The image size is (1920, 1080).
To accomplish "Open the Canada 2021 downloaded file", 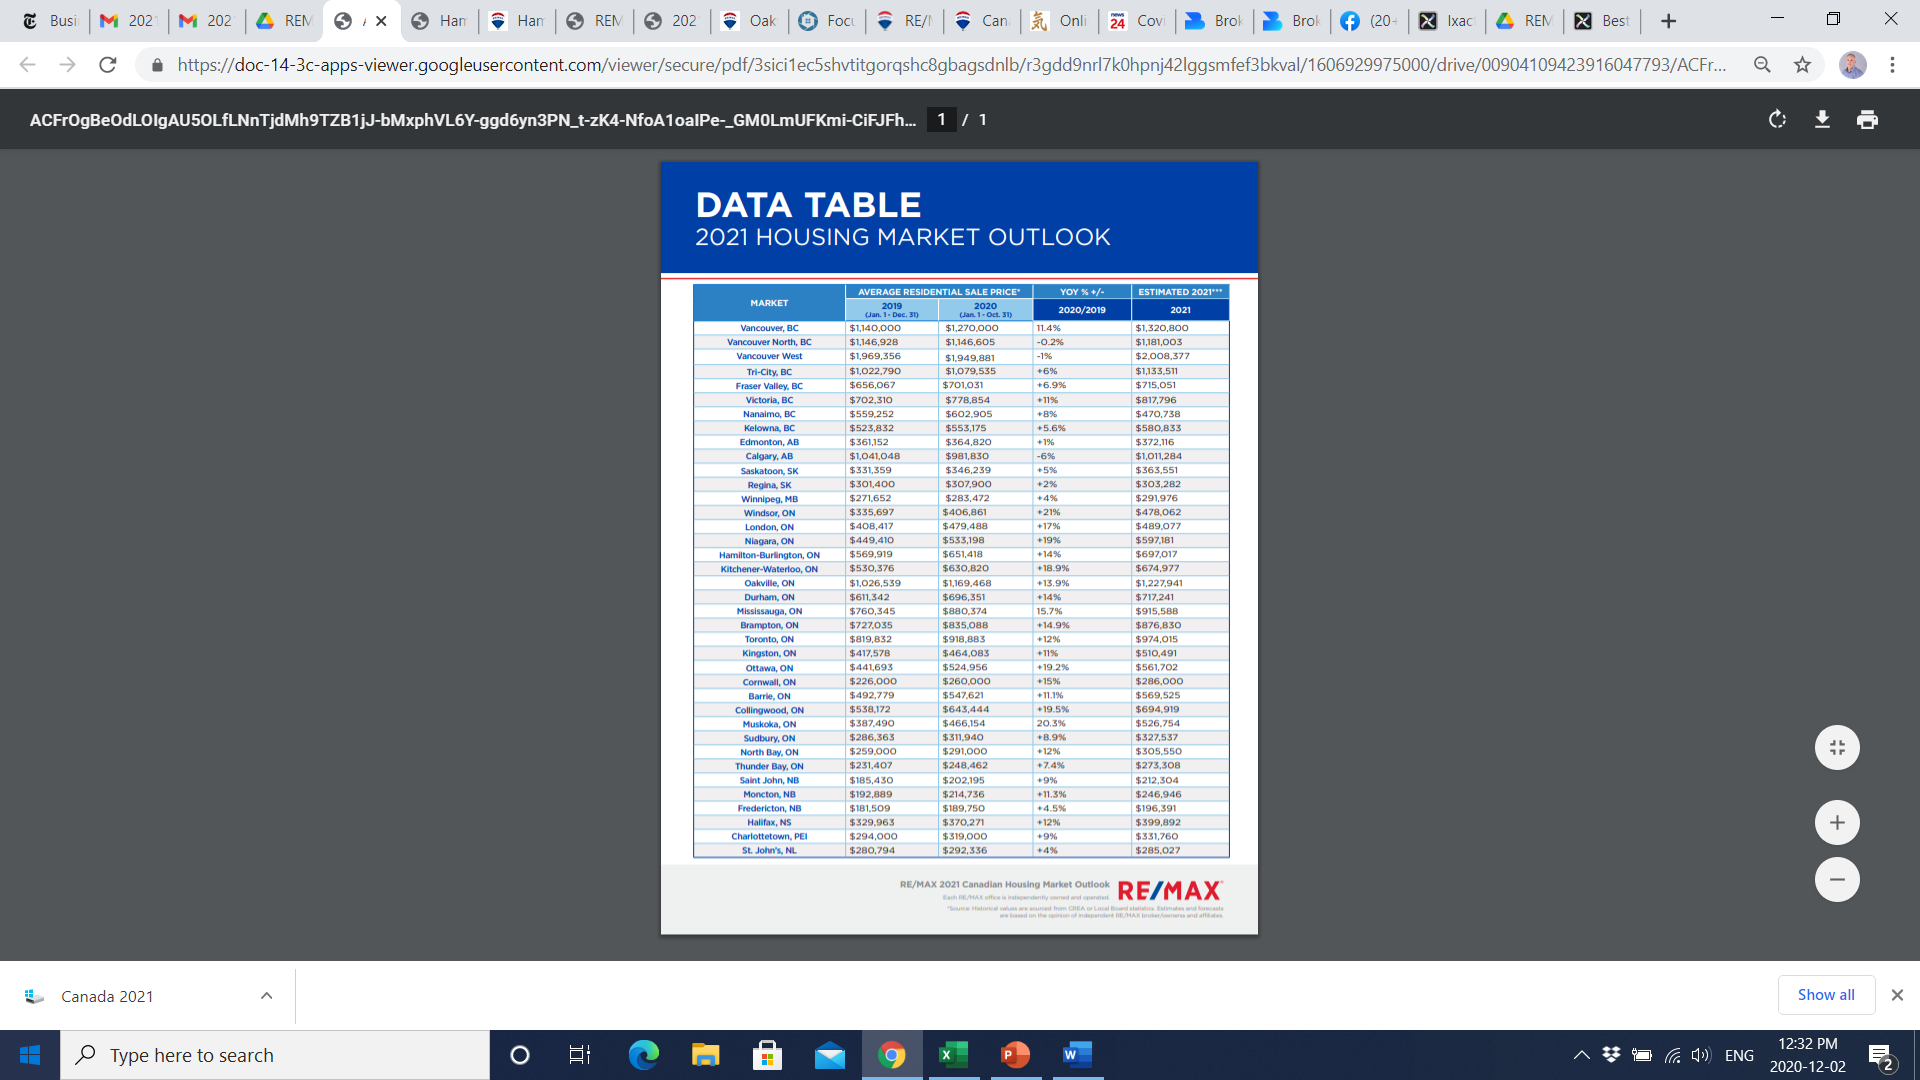I will coord(107,996).
